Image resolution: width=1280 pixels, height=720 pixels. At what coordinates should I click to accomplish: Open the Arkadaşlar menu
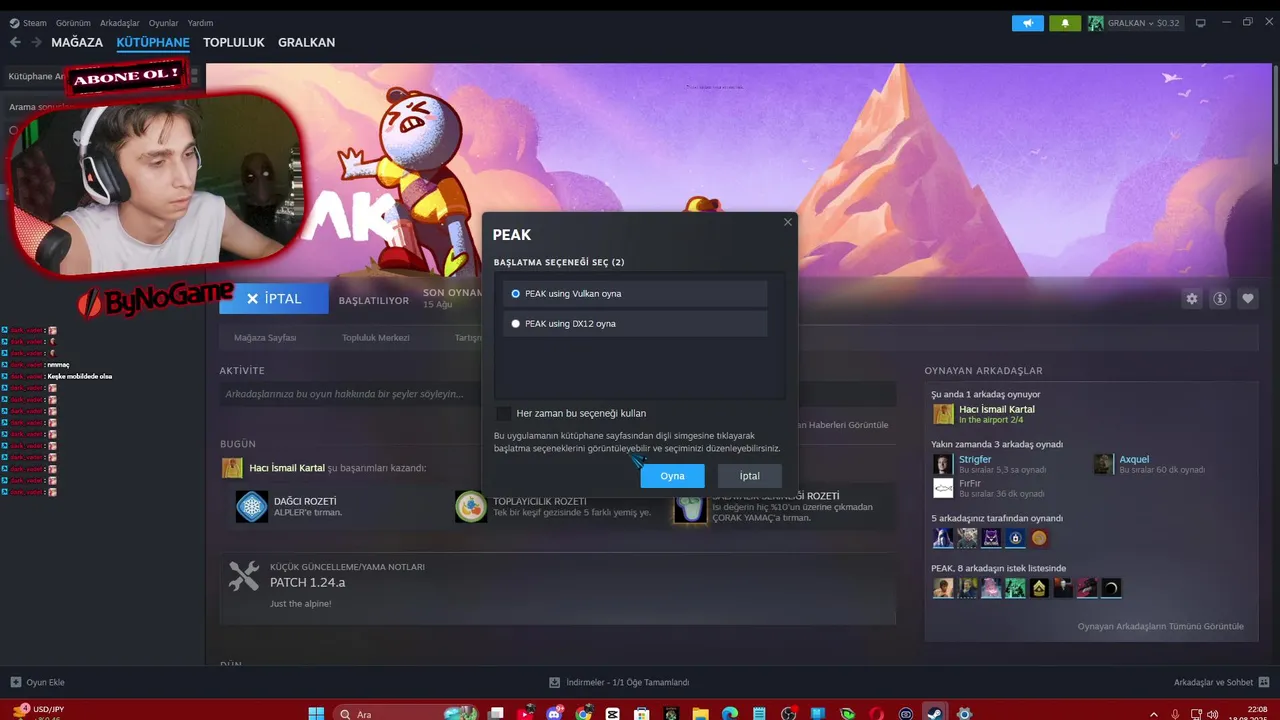(x=120, y=23)
